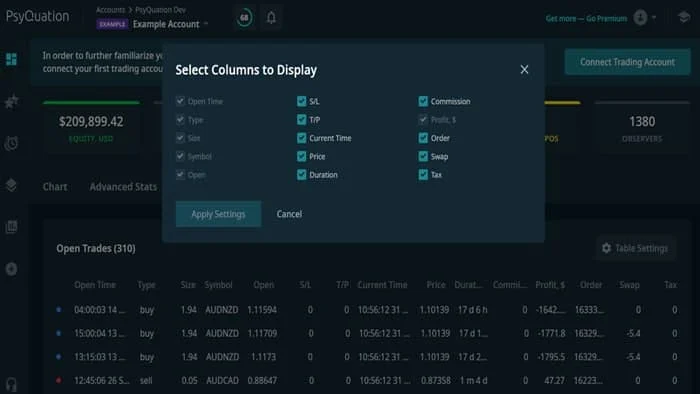Go to Accounts breadcrumb link
700x394 pixels.
(110, 10)
